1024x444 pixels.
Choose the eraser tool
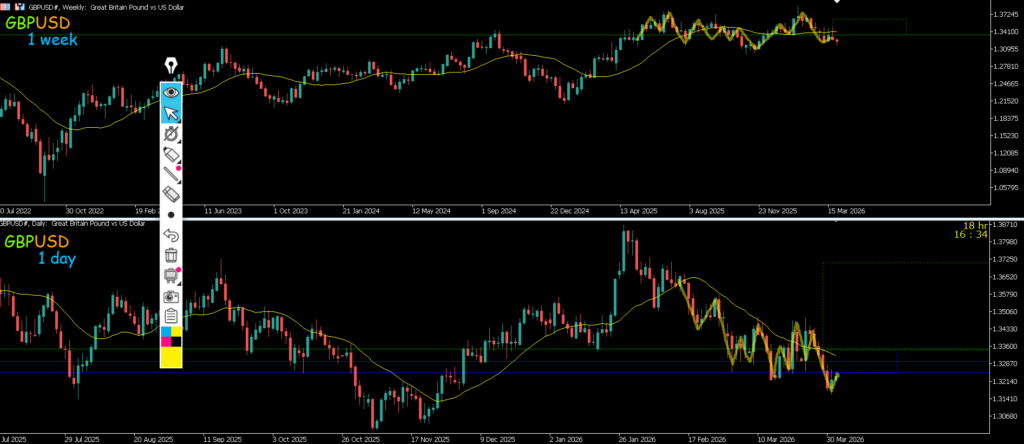[171, 195]
